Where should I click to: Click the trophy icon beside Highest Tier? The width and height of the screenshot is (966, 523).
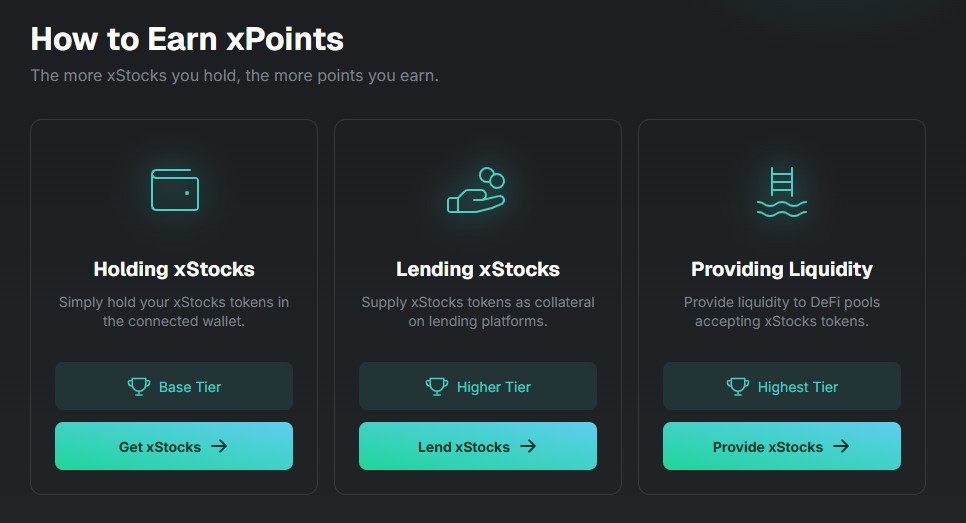click(x=737, y=386)
